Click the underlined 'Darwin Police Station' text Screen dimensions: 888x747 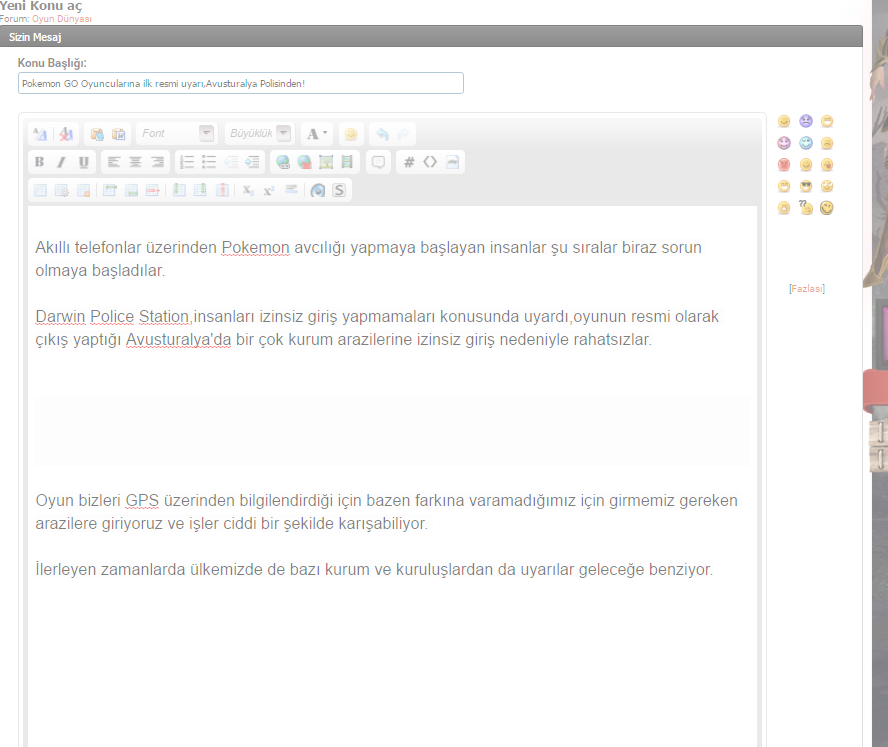click(112, 317)
